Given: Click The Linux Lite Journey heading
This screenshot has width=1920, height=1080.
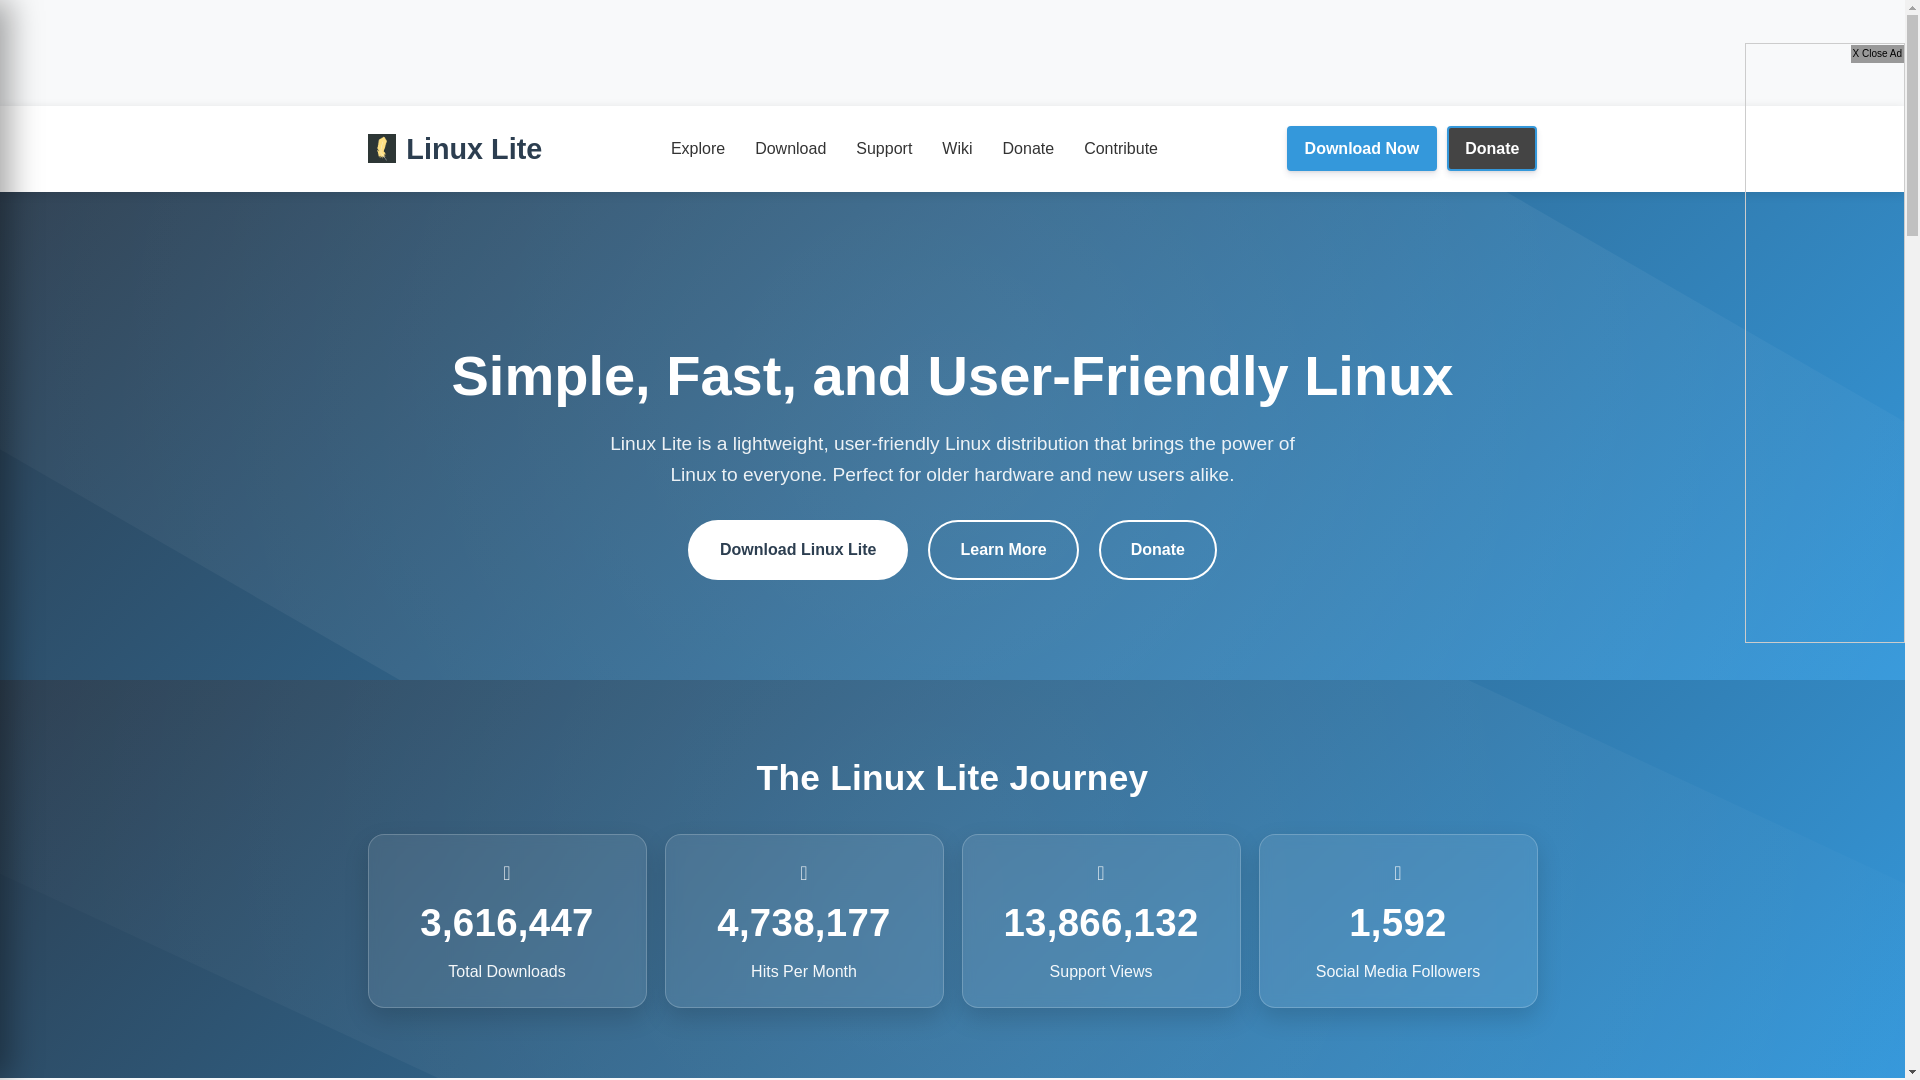Looking at the screenshot, I should pyautogui.click(x=952, y=778).
